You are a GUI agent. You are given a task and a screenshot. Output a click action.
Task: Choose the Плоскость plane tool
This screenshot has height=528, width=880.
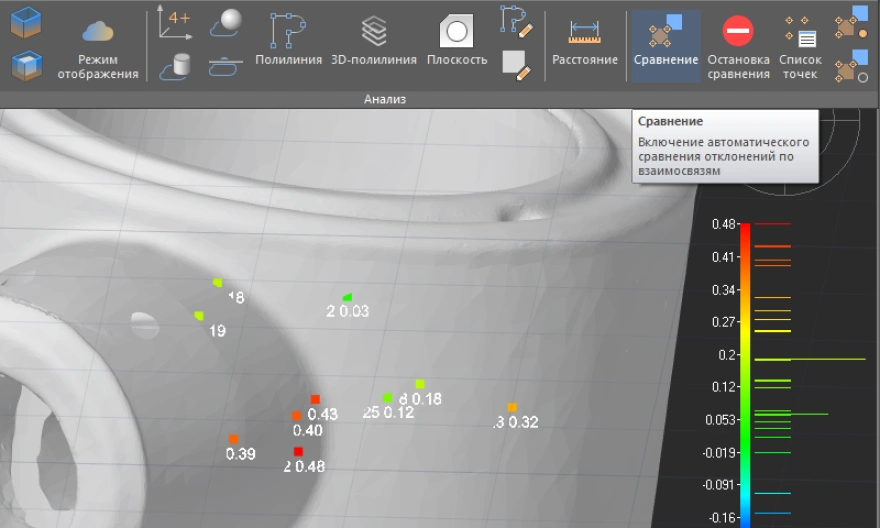pos(457,40)
